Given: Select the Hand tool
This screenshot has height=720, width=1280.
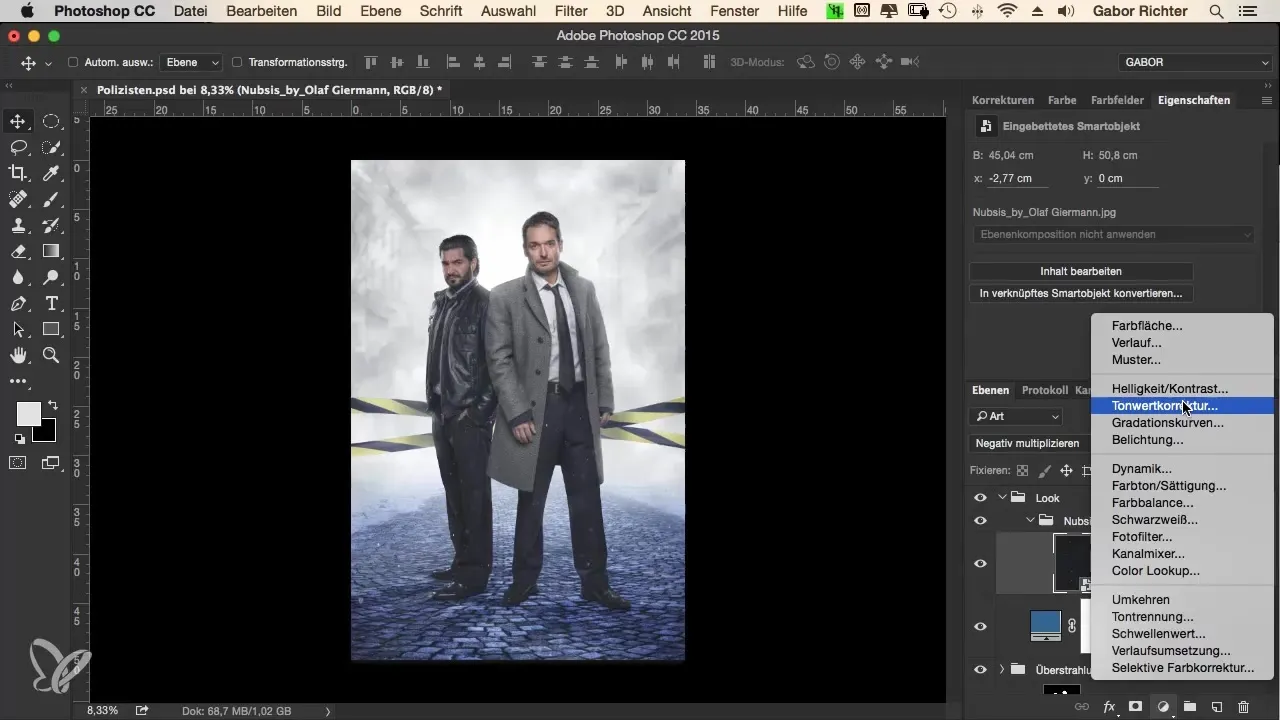Looking at the screenshot, I should pos(18,355).
